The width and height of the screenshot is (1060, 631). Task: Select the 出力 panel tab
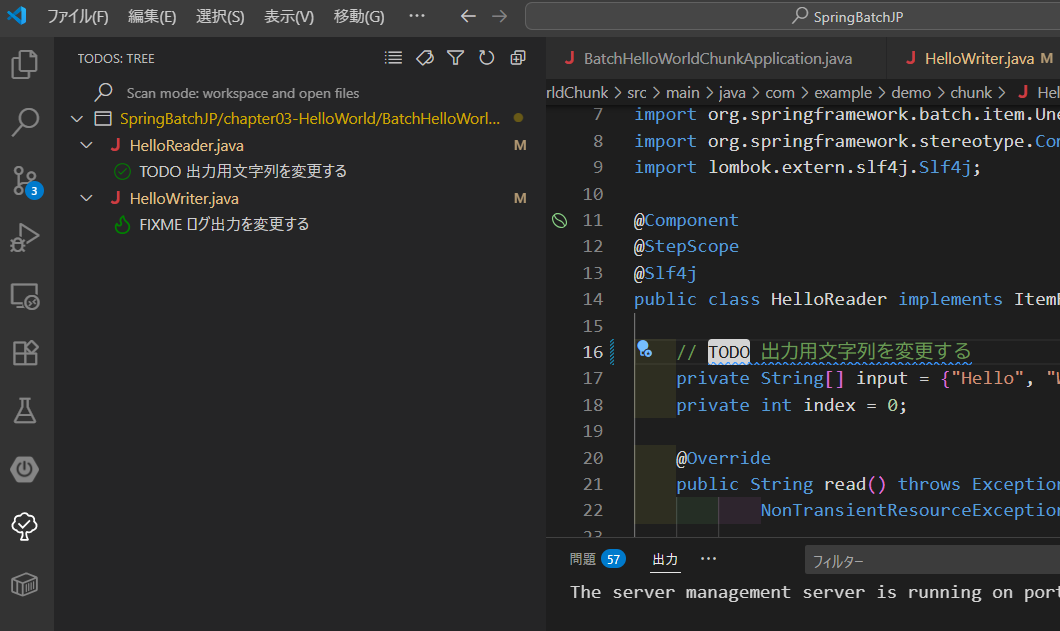665,559
